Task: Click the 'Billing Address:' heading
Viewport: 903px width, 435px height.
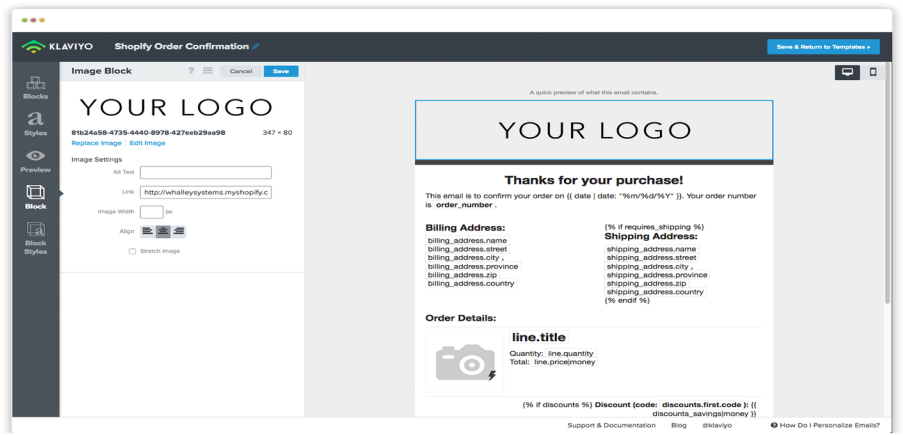Action: [x=465, y=228]
